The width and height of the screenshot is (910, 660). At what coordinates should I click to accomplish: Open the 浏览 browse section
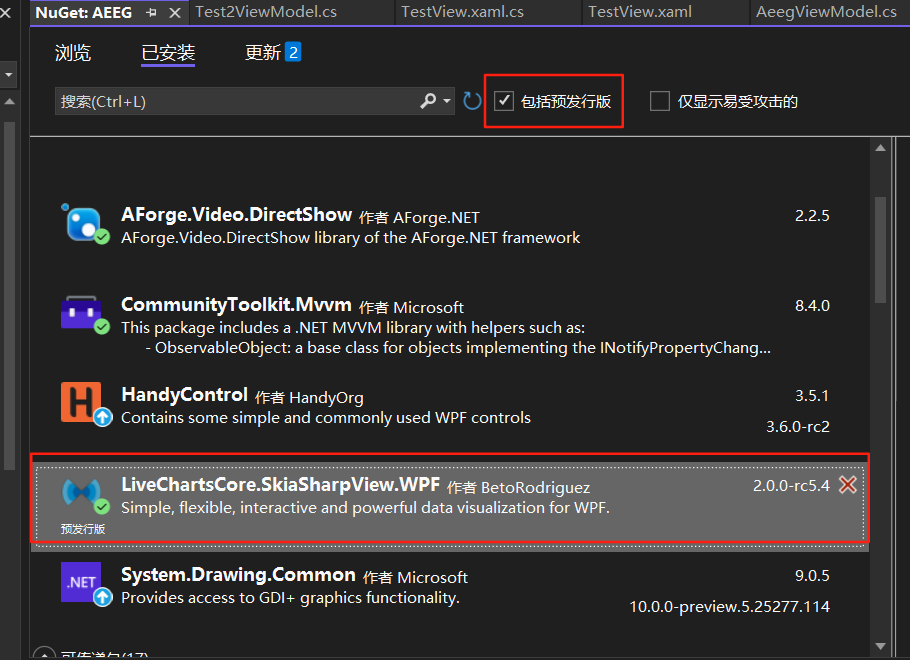[72, 53]
